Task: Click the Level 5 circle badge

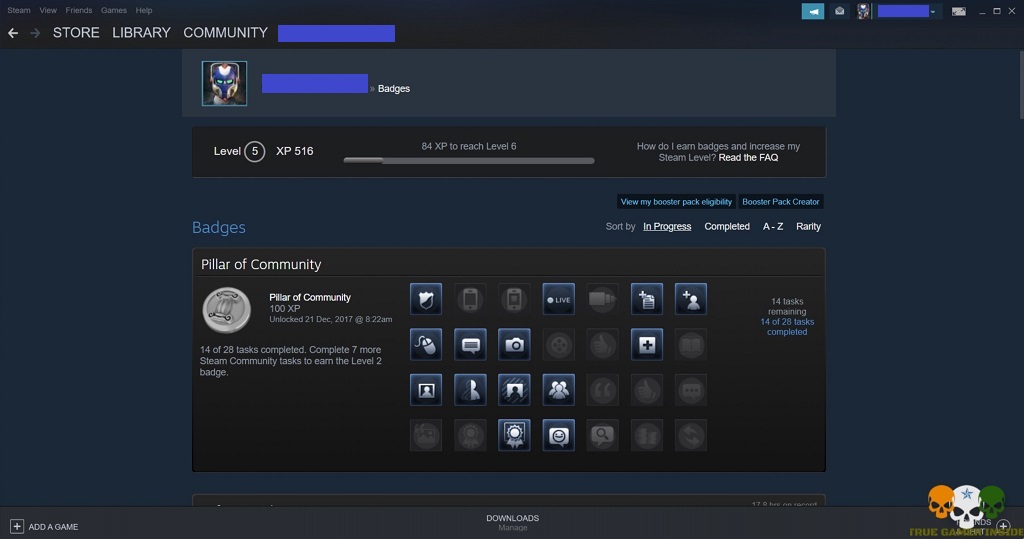Action: (255, 152)
